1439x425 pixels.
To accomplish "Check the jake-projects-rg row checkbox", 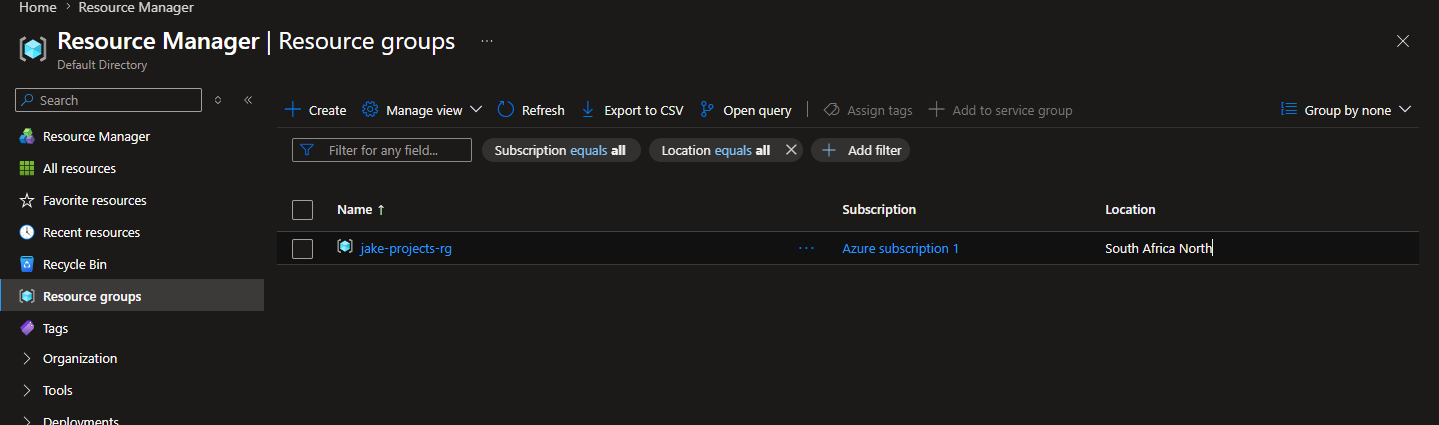I will click(302, 248).
